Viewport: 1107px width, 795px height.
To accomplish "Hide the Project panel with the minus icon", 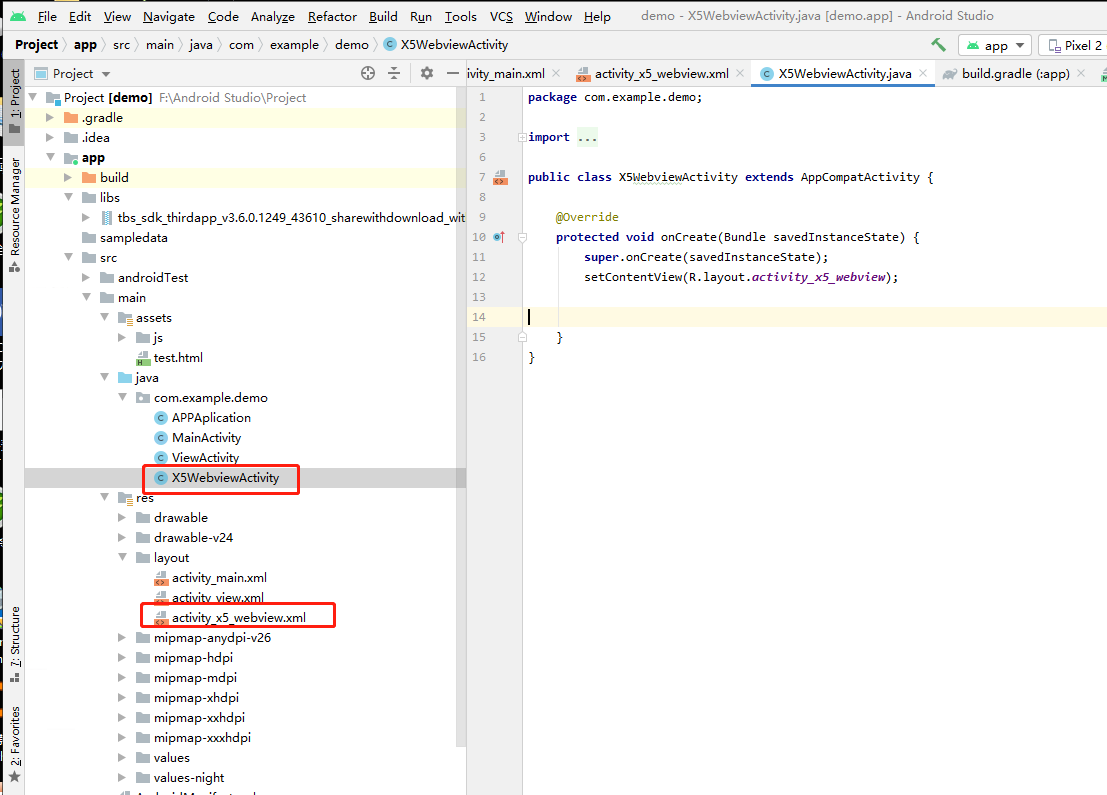I will 454,73.
